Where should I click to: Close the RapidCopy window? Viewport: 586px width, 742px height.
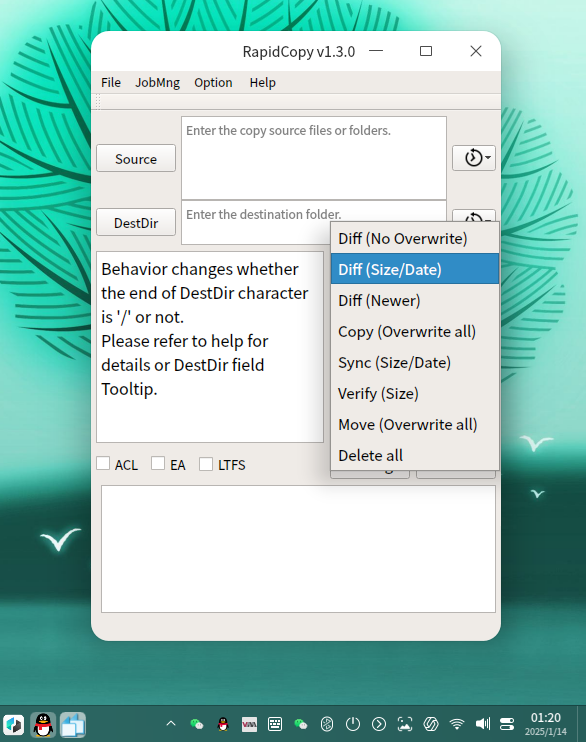pyautogui.click(x=476, y=51)
